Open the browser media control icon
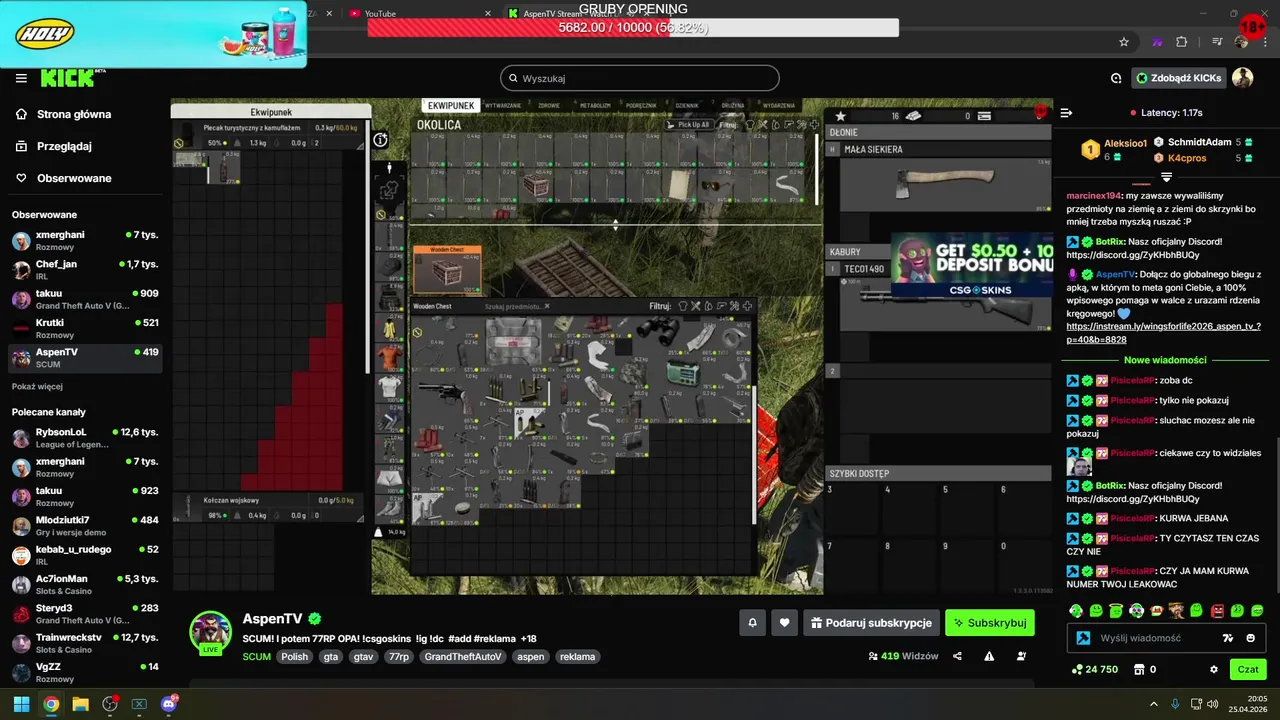The image size is (1280, 720). click(x=1216, y=42)
